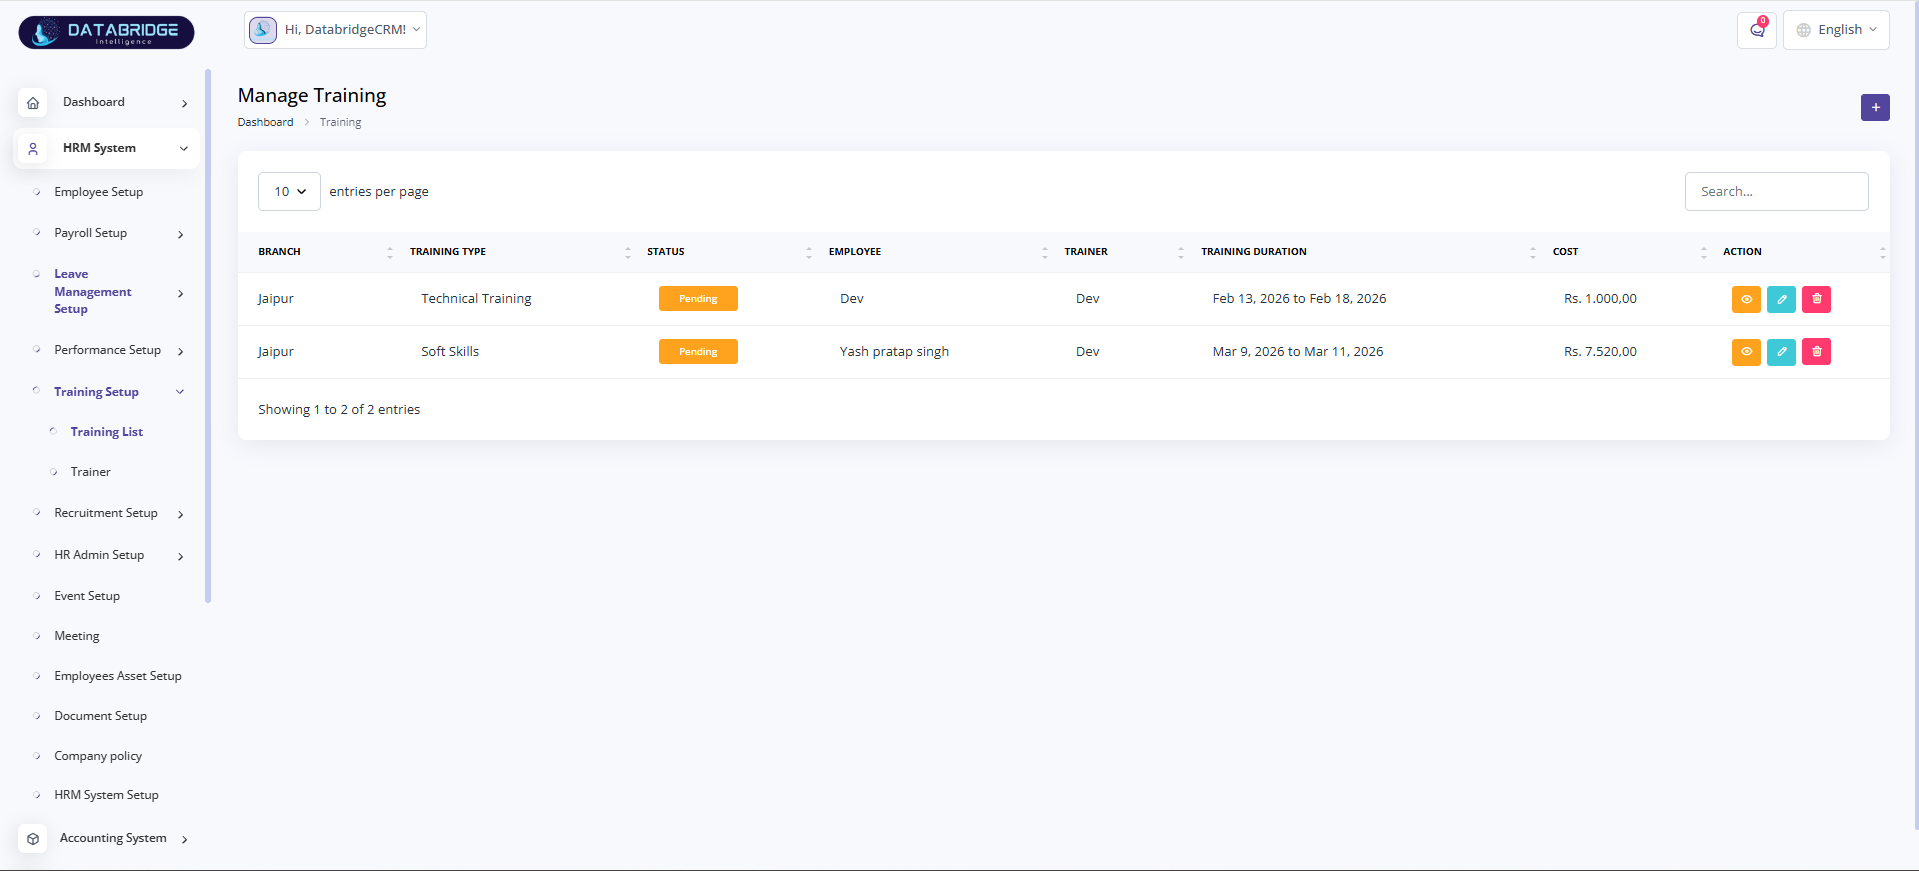
Task: Click the Feb 13, 2026 to Feb 18, 2026 duration
Action: point(1299,299)
